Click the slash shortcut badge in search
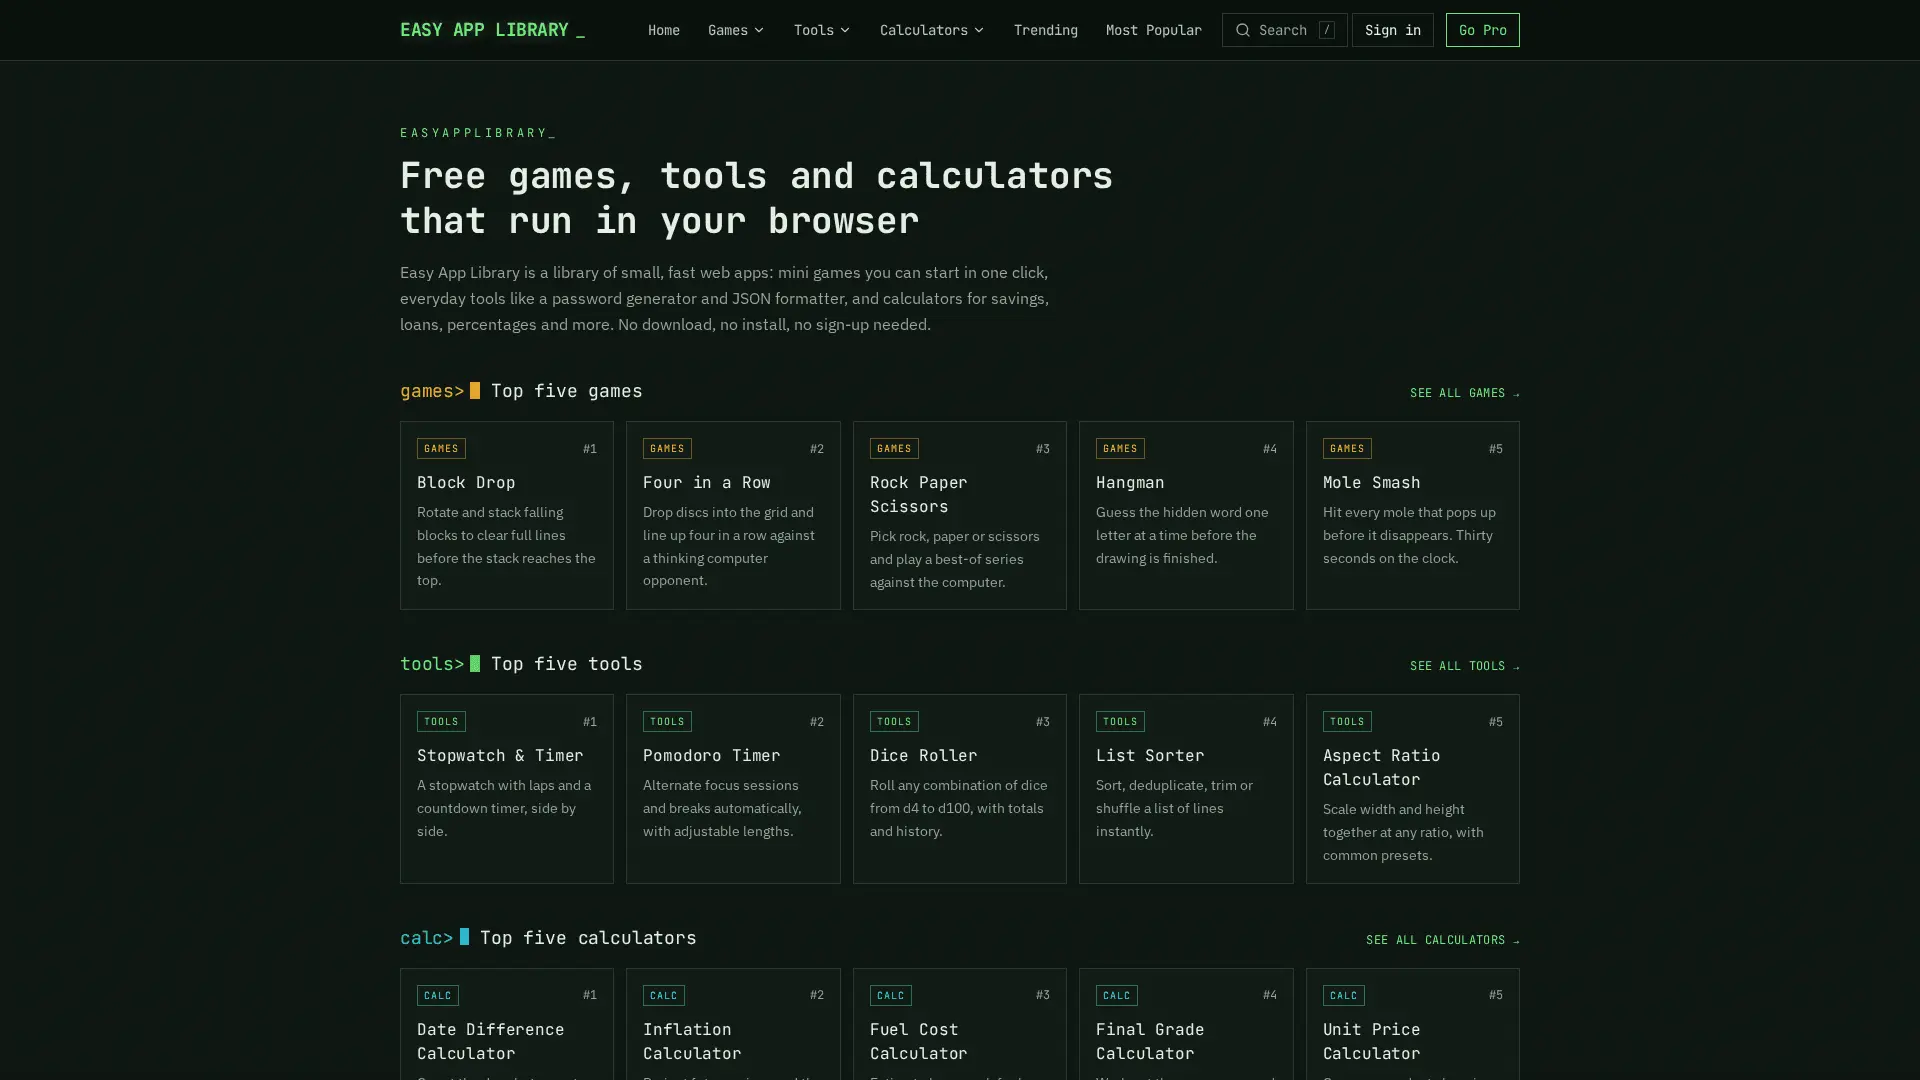The image size is (1920, 1080). pyautogui.click(x=1326, y=30)
